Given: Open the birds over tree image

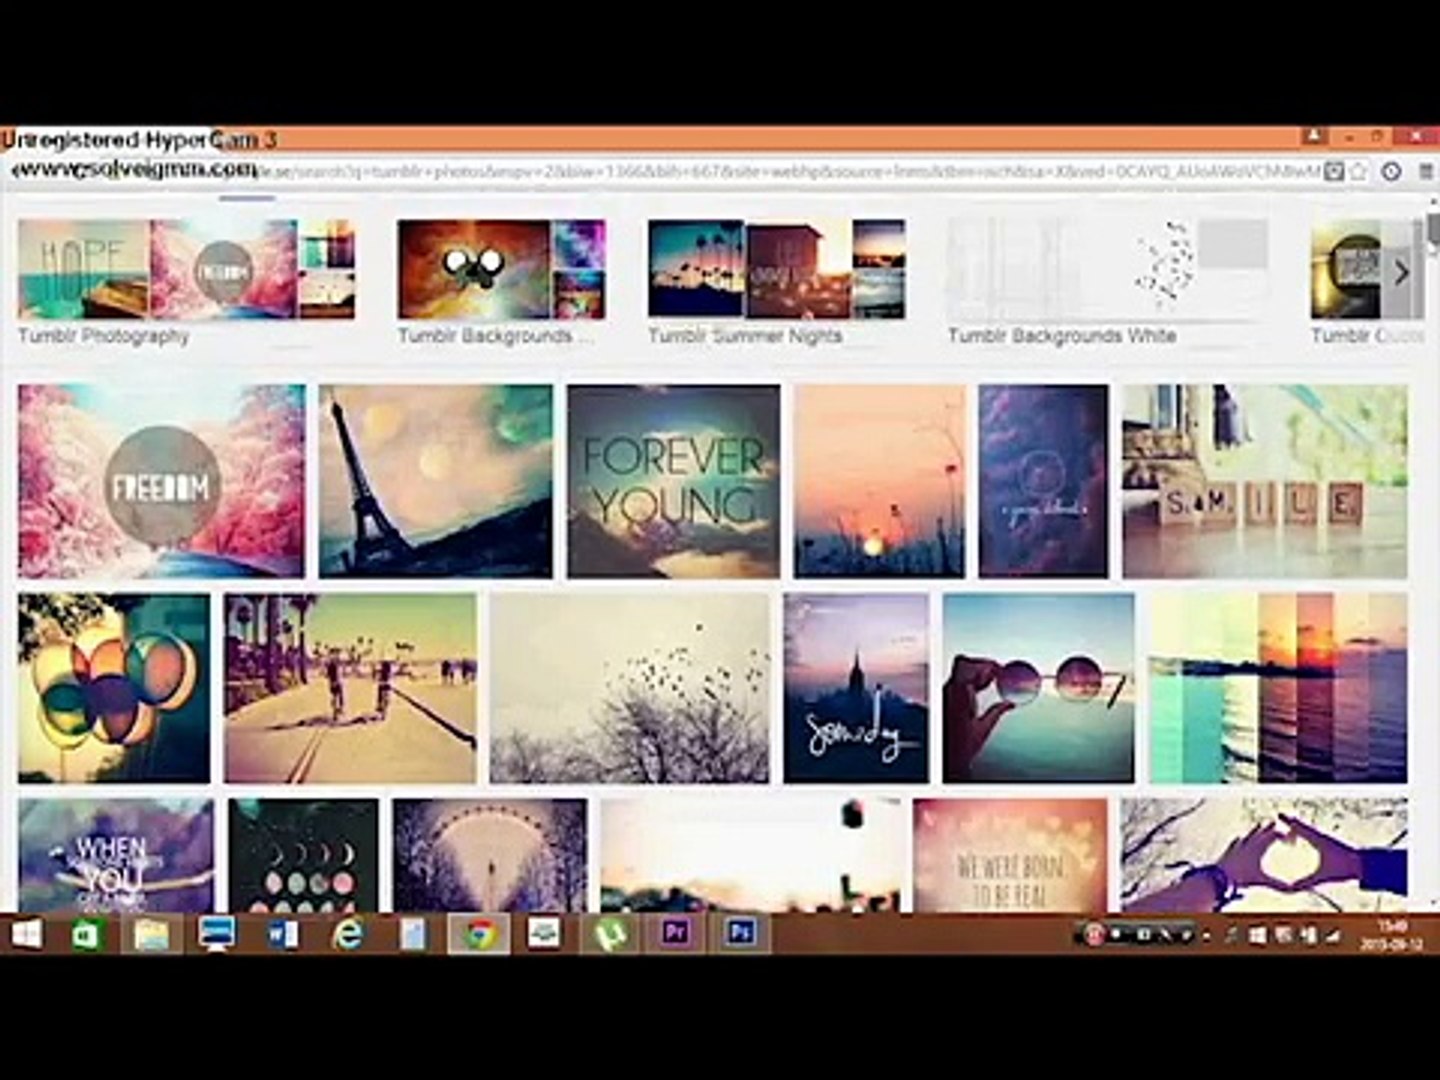Looking at the screenshot, I should click(630, 688).
